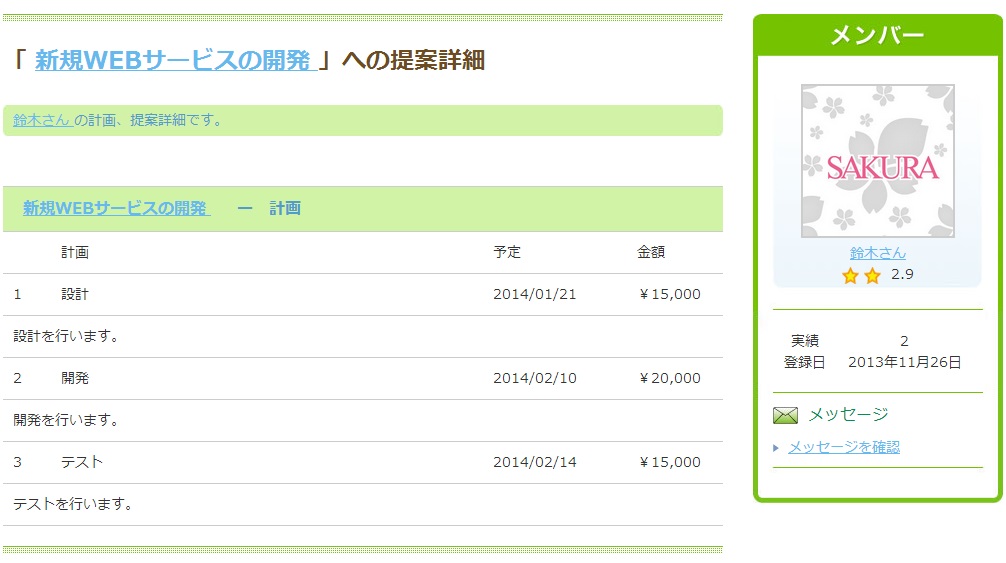The width and height of the screenshot is (1006, 563).
Task: Select the 開発 plan name cell
Action: 75,378
